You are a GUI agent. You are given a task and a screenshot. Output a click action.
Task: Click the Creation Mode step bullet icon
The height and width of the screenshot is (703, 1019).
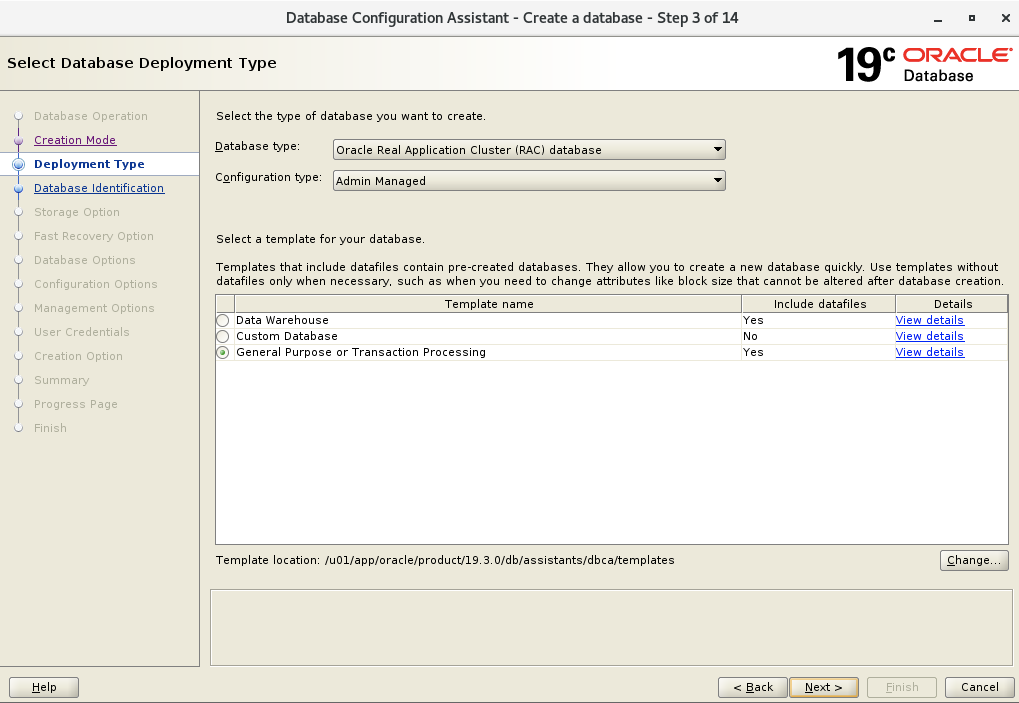click(x=19, y=140)
